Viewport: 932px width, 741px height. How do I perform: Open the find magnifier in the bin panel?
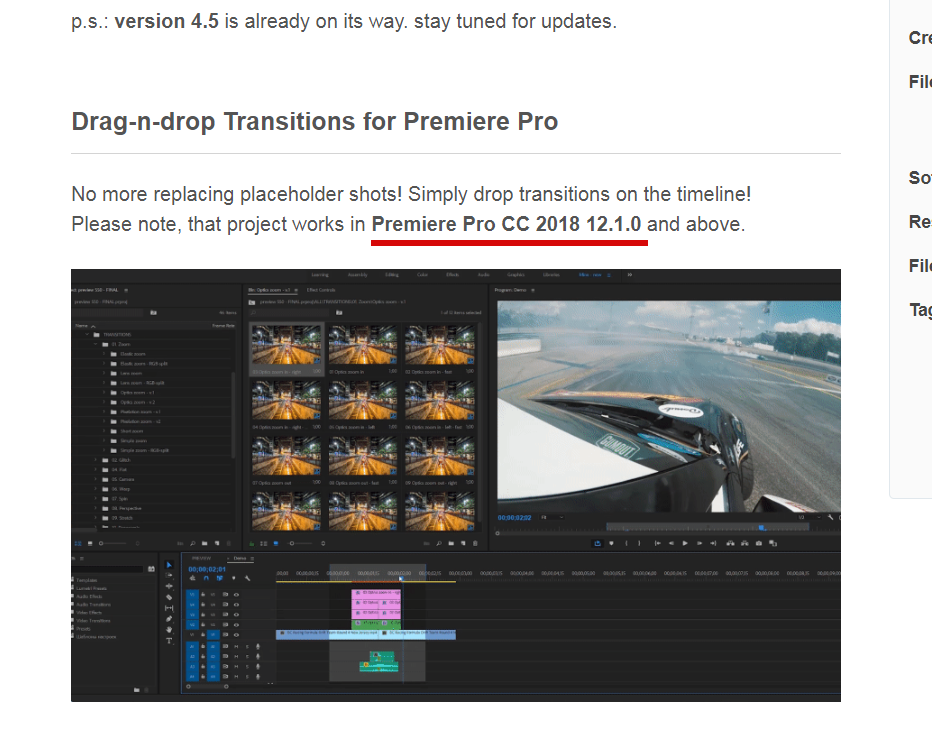pyautogui.click(x=439, y=543)
